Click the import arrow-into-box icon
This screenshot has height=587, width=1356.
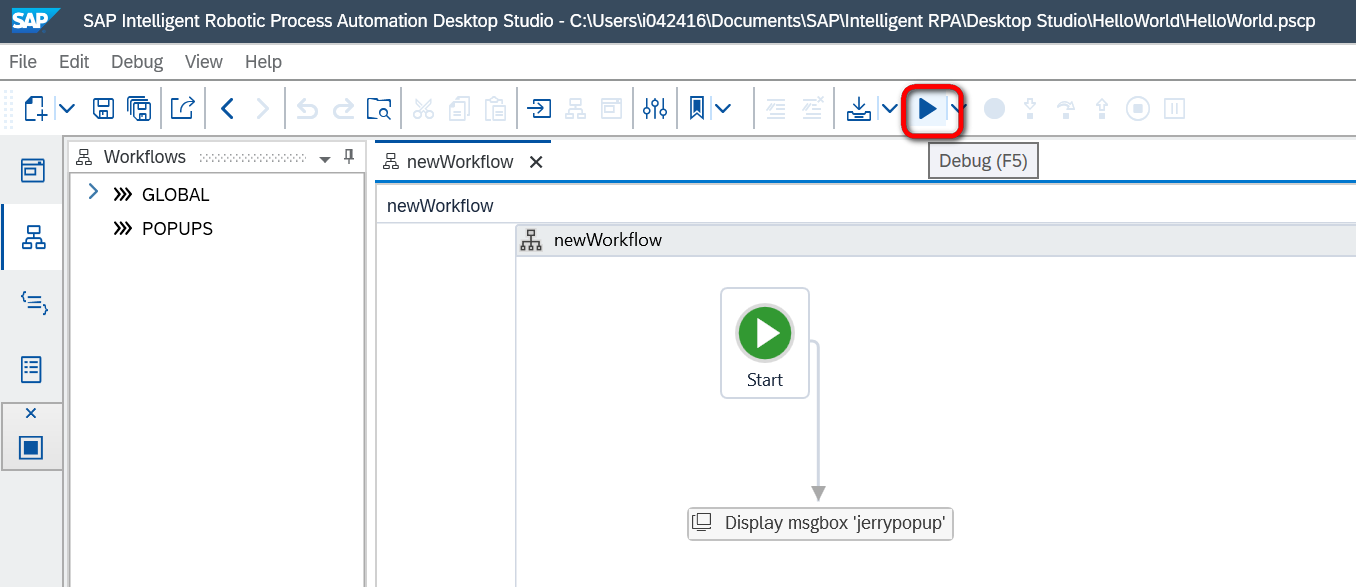click(x=540, y=108)
